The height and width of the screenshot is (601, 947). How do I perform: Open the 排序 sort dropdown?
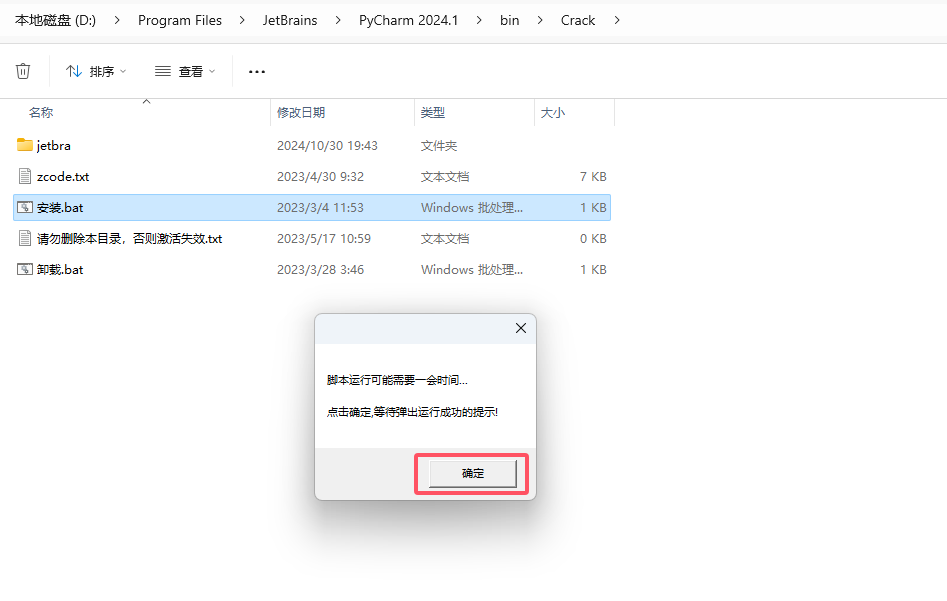tap(96, 71)
